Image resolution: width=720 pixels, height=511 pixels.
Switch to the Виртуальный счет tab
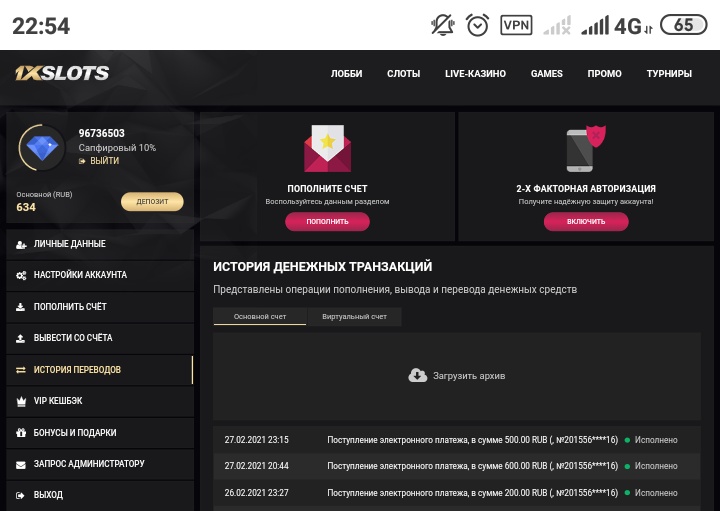pyautogui.click(x=354, y=316)
